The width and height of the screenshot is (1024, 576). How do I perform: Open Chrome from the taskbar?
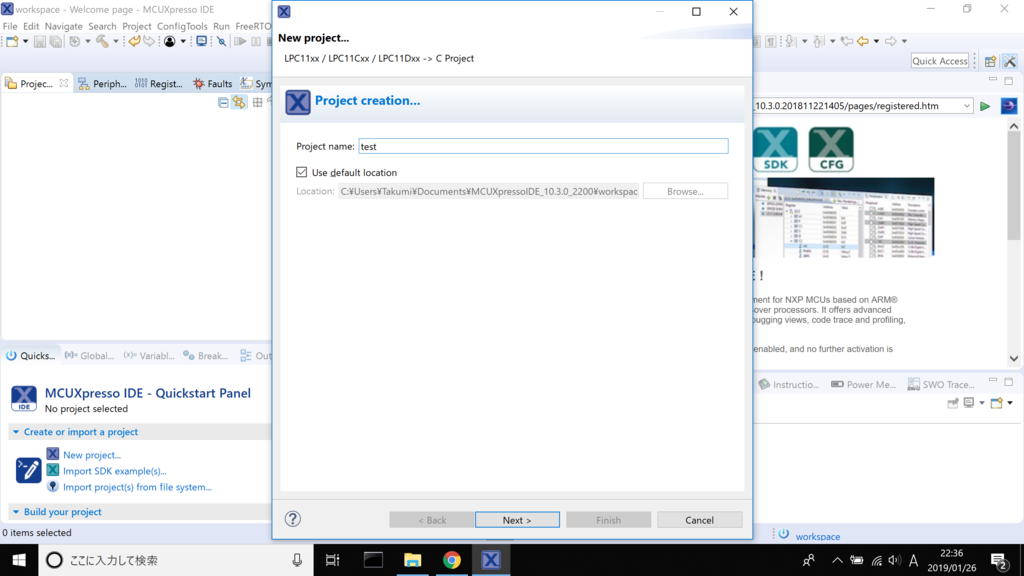(x=451, y=560)
